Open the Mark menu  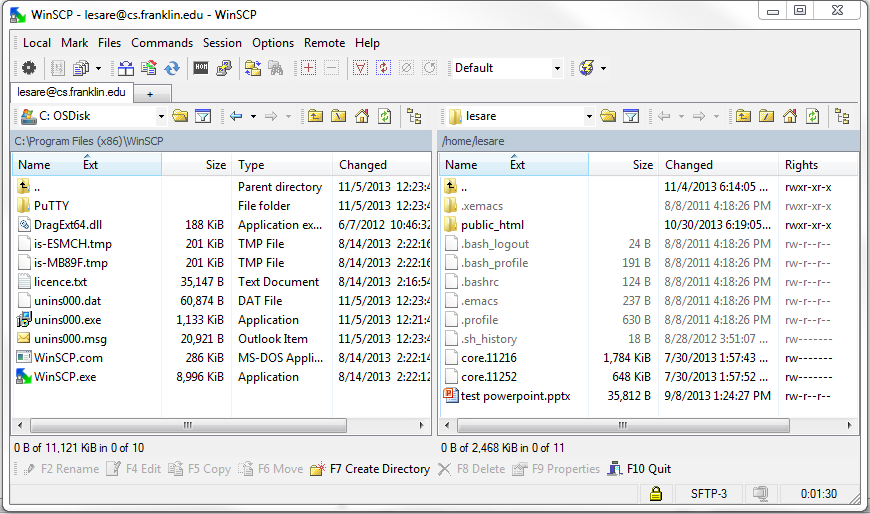coord(74,43)
